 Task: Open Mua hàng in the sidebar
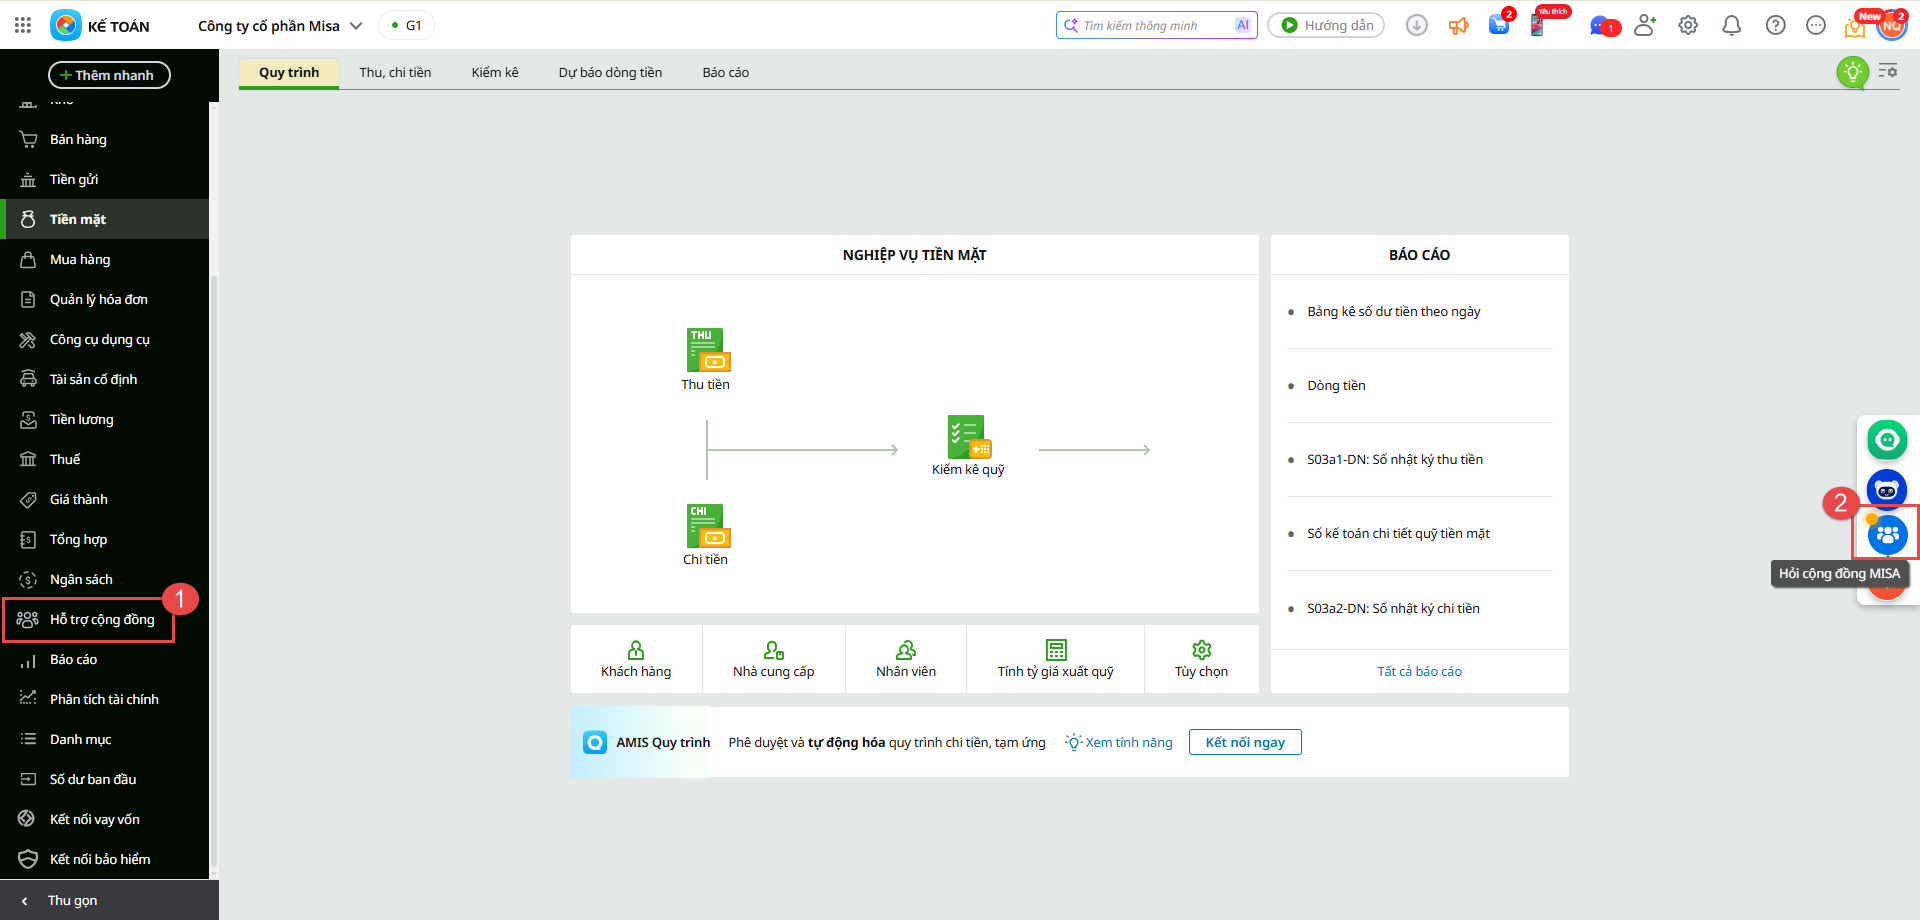105,259
